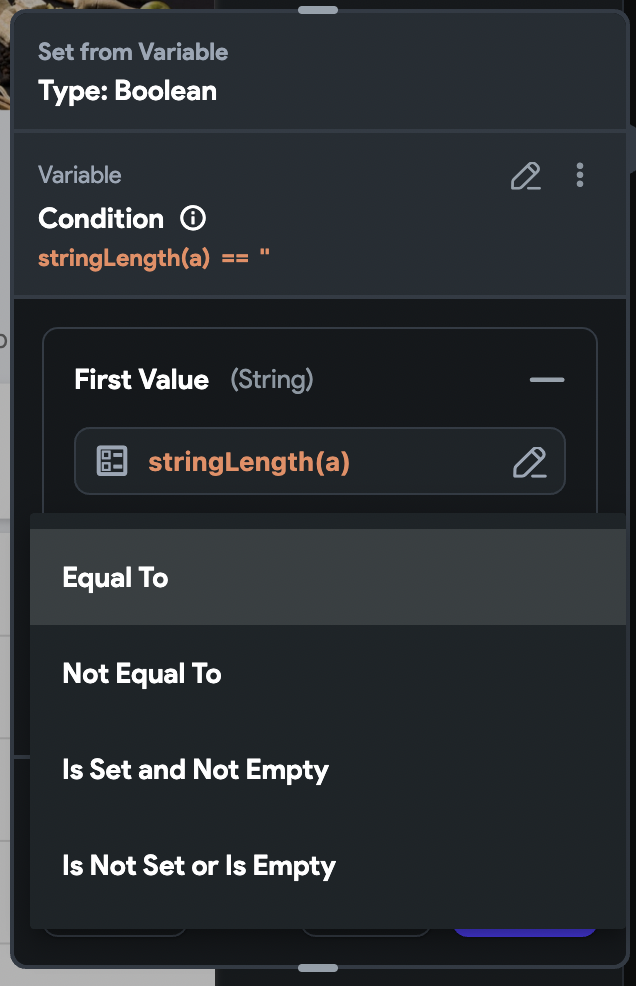The height and width of the screenshot is (986, 636).
Task: Open the pencil editor for the stringLength(a) value
Action: click(531, 461)
